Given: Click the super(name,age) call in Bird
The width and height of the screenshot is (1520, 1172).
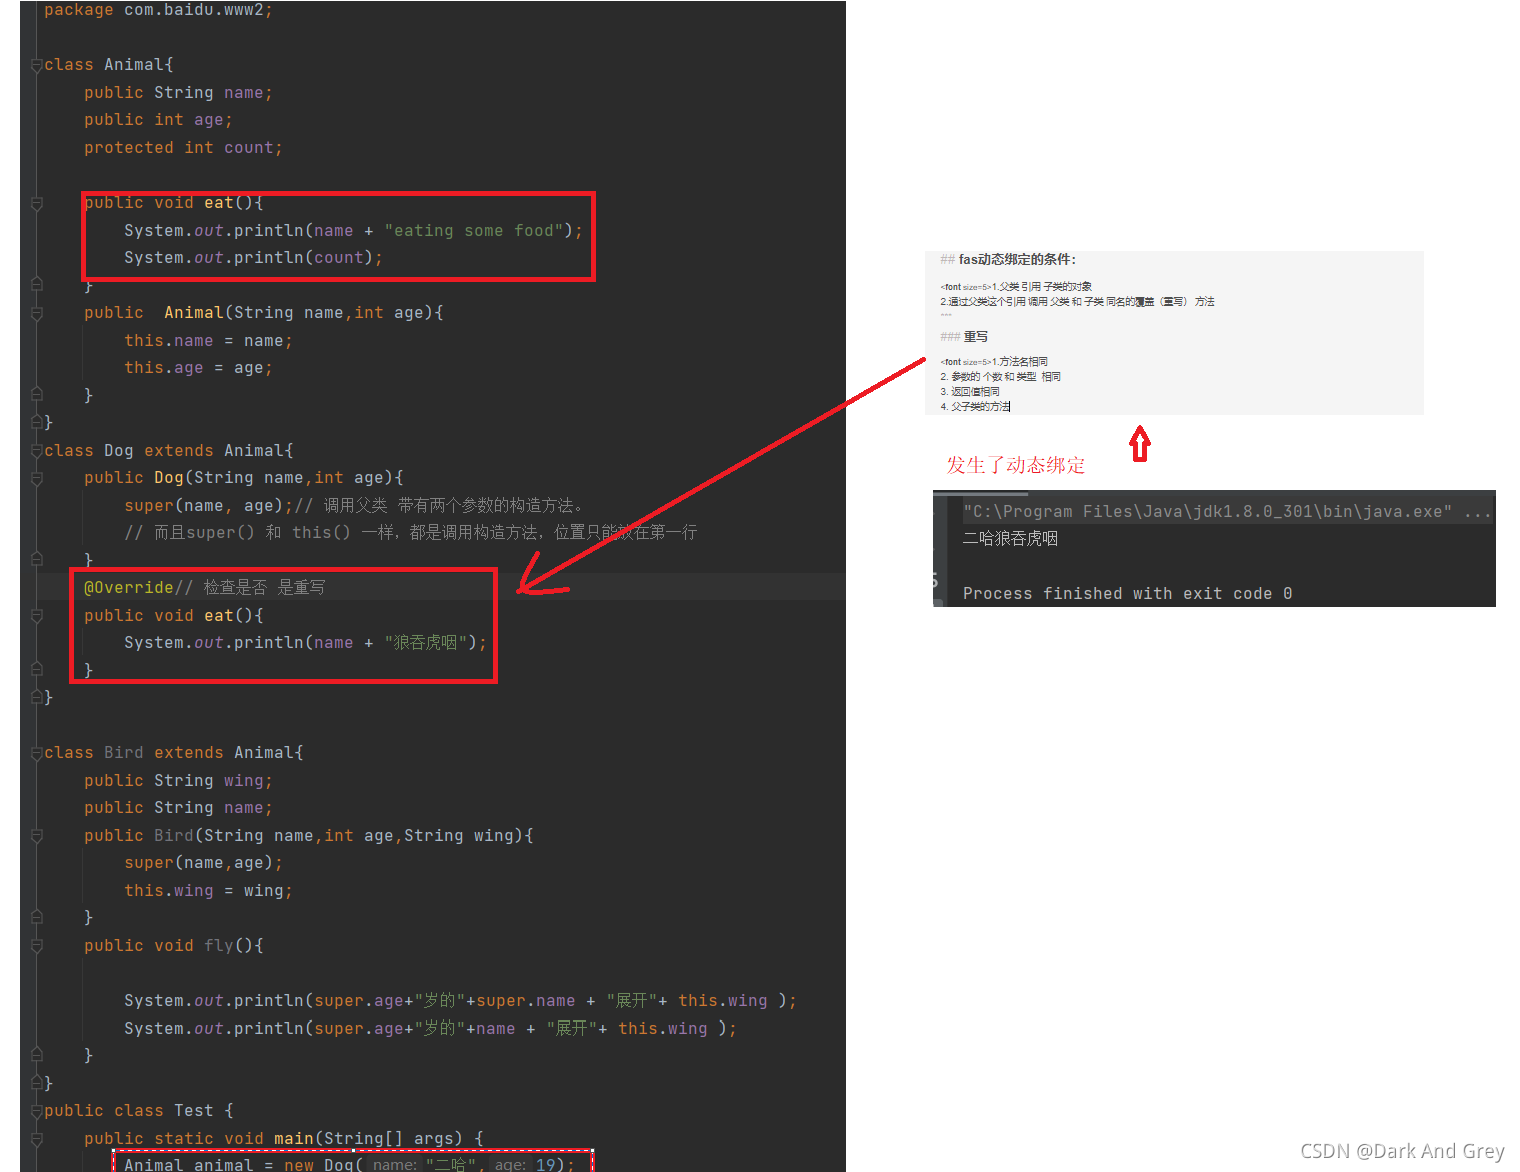Looking at the screenshot, I should tap(203, 863).
